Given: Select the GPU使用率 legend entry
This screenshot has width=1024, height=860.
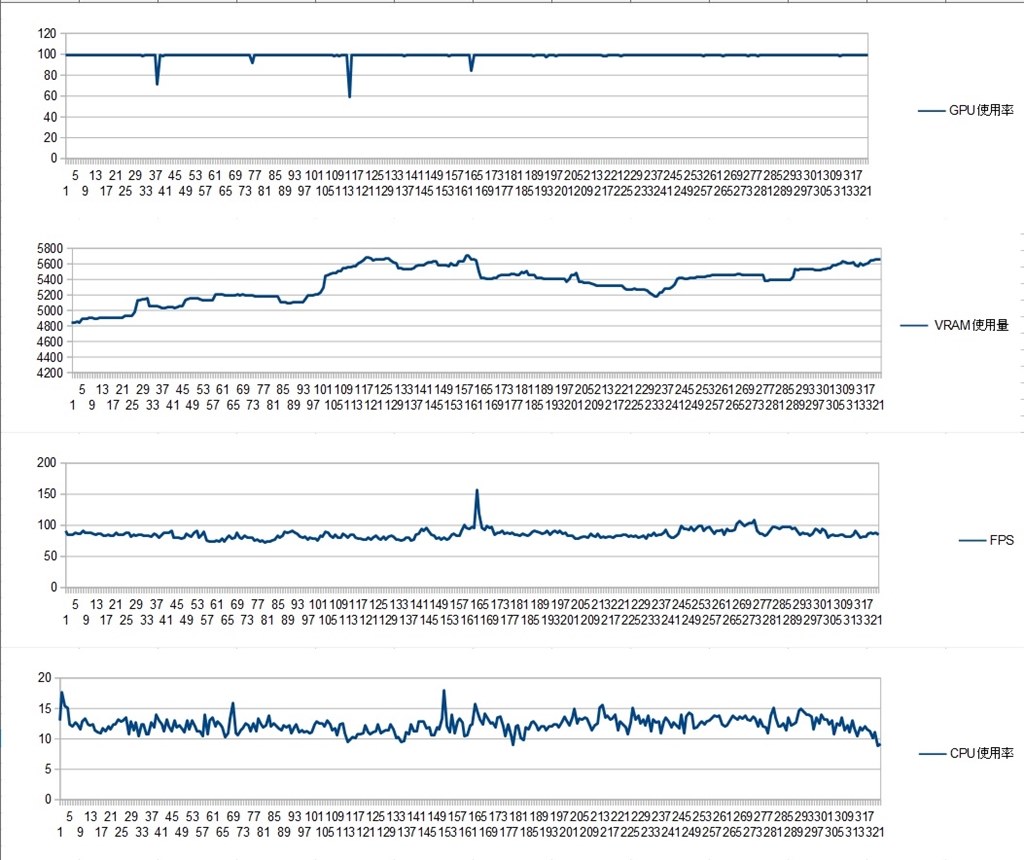Looking at the screenshot, I should (x=965, y=110).
